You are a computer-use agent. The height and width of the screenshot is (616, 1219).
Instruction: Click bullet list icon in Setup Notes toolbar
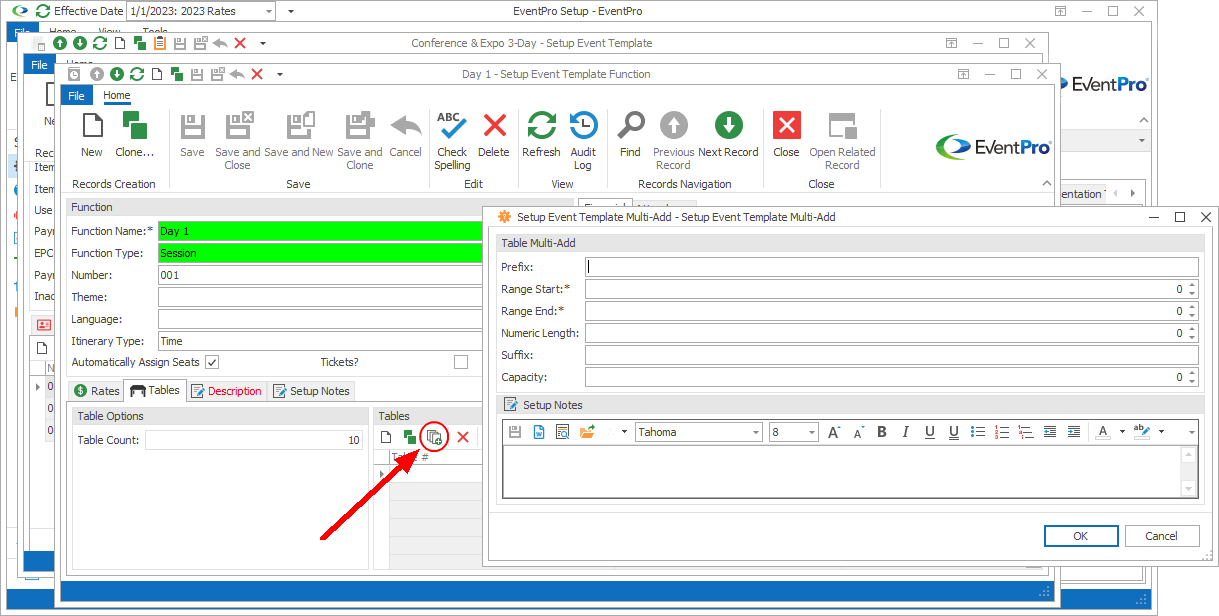point(978,432)
